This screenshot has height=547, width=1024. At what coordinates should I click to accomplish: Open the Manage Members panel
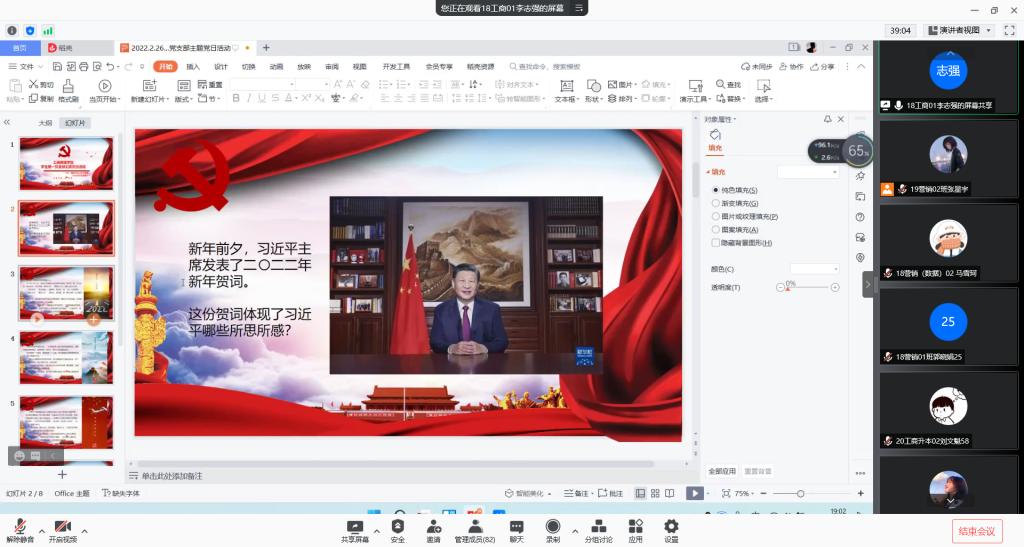(x=475, y=526)
